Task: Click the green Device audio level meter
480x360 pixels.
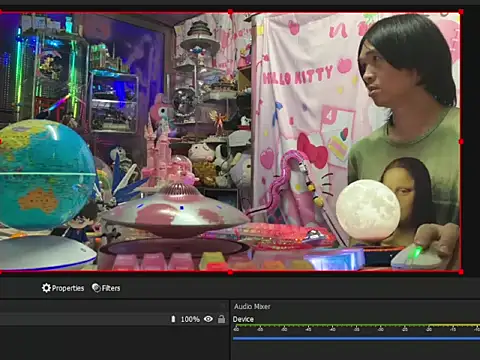Action: (356, 325)
